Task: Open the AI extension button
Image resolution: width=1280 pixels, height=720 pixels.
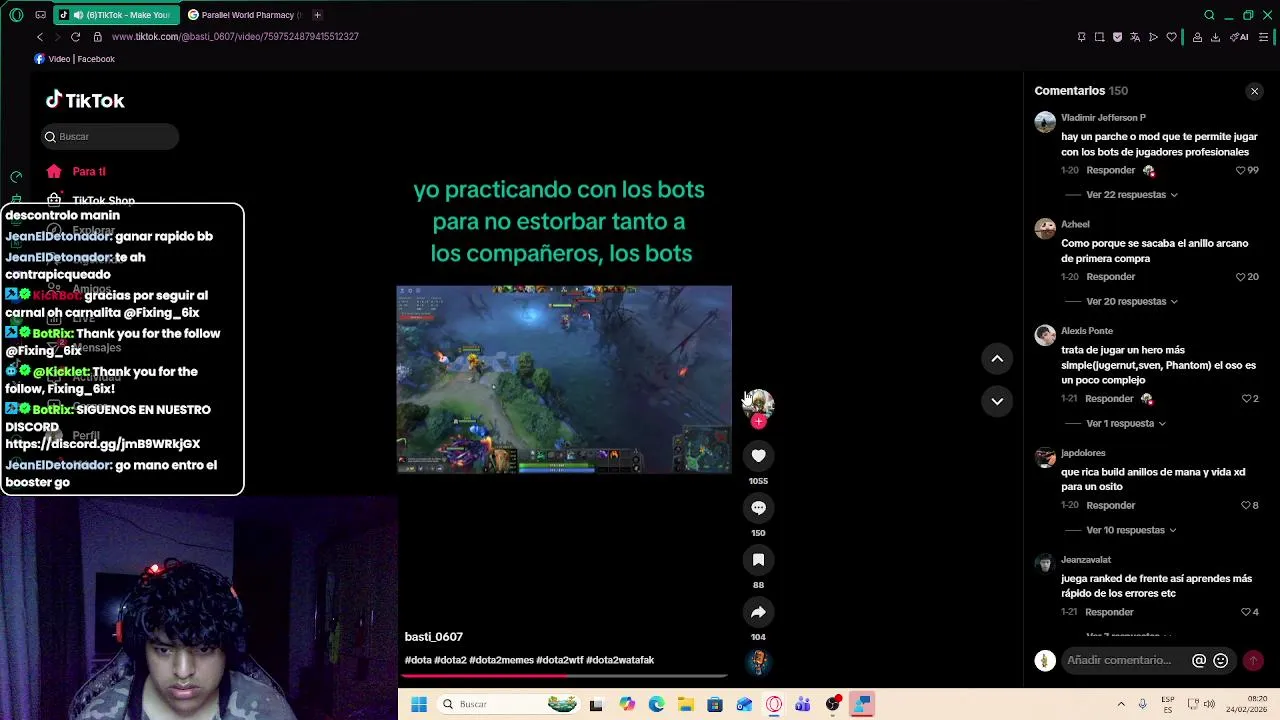Action: 1240,37
